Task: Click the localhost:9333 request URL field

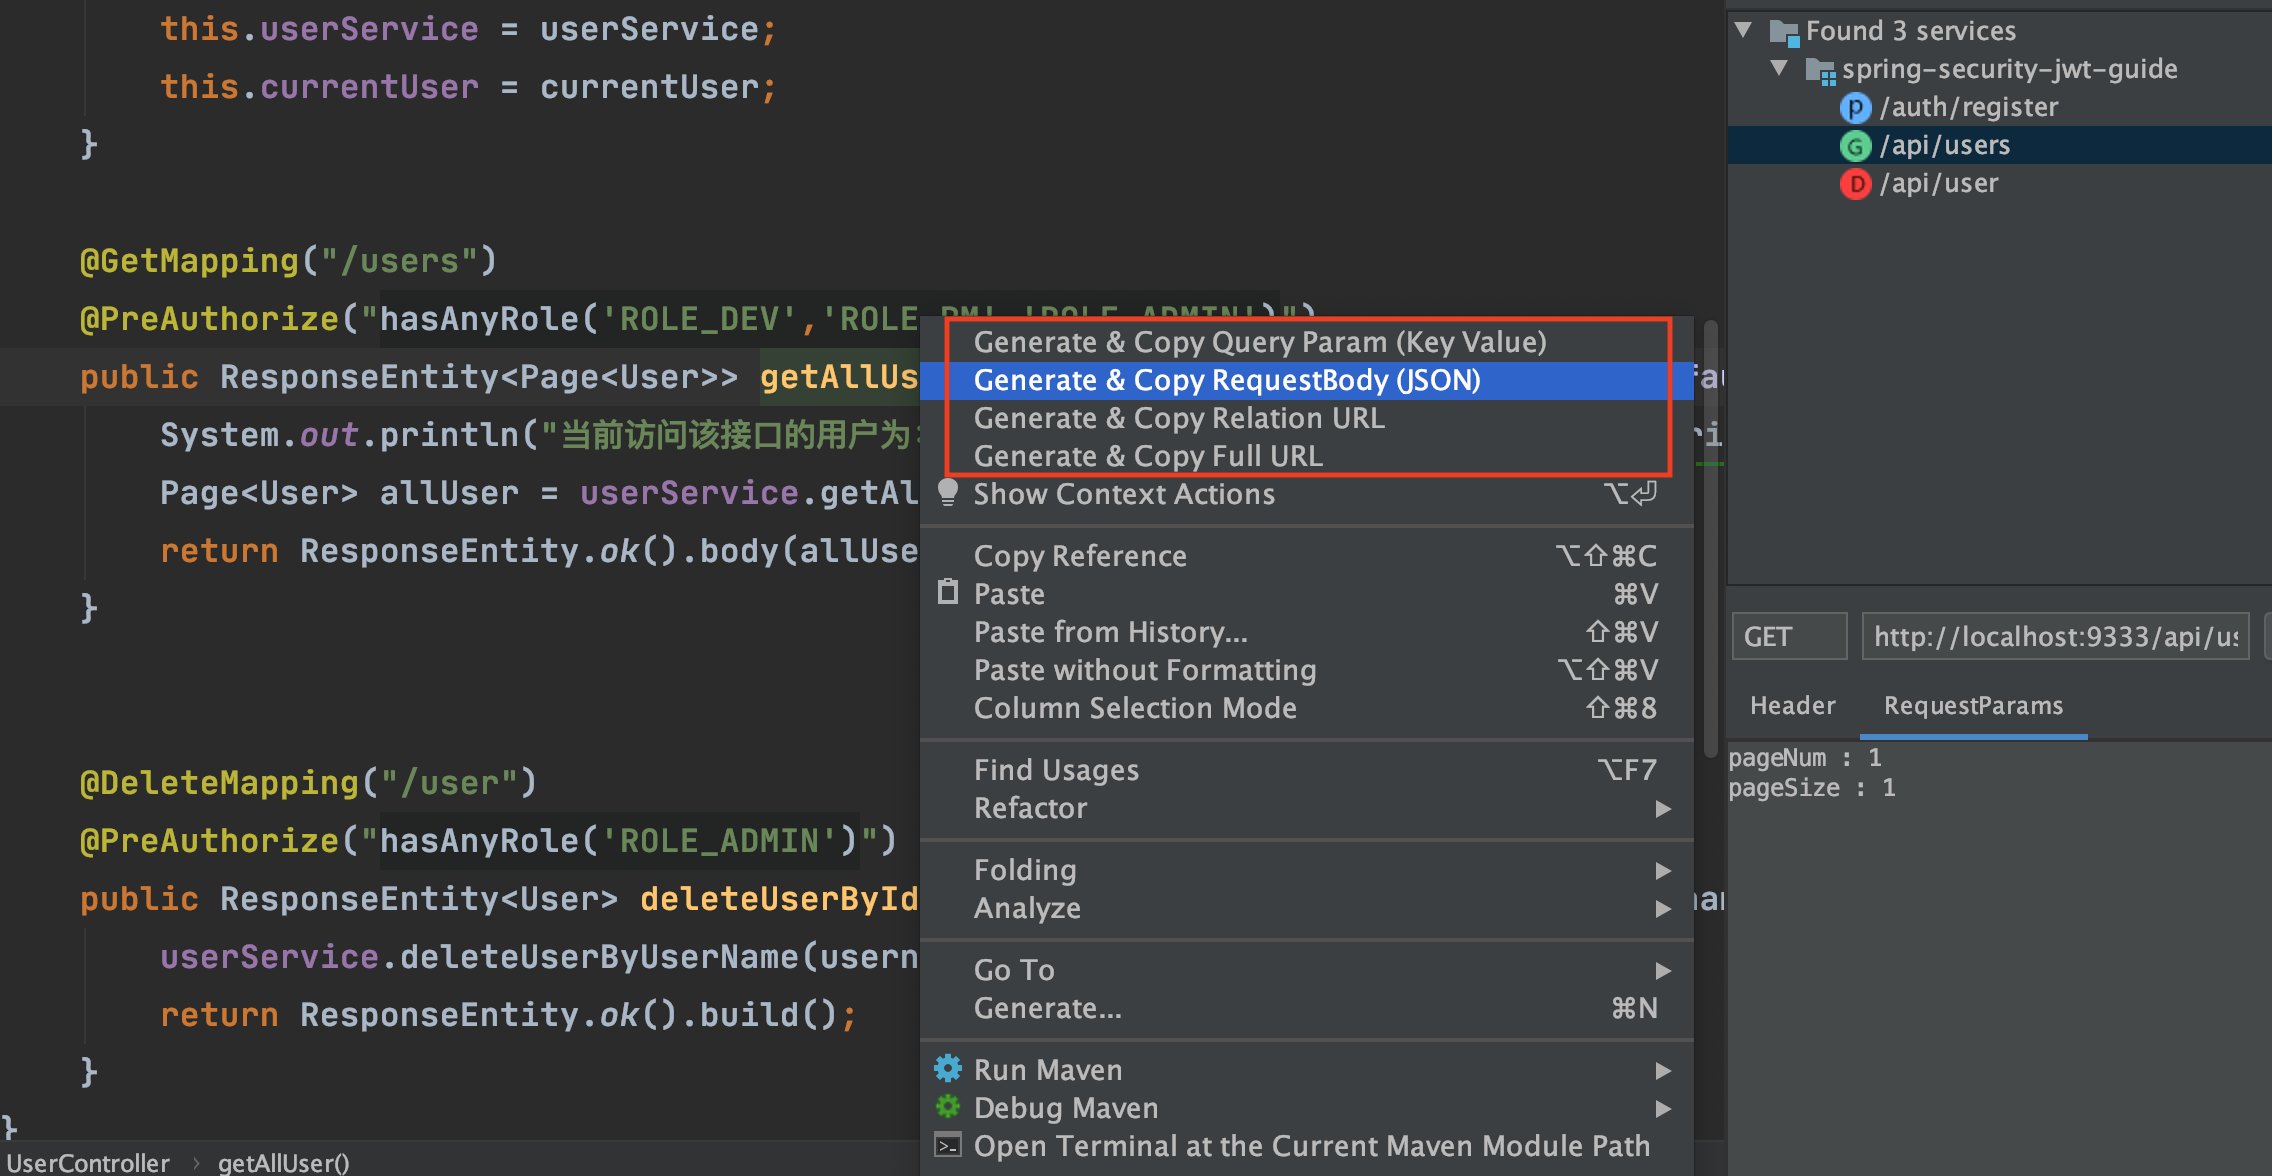Action: click(x=2055, y=637)
